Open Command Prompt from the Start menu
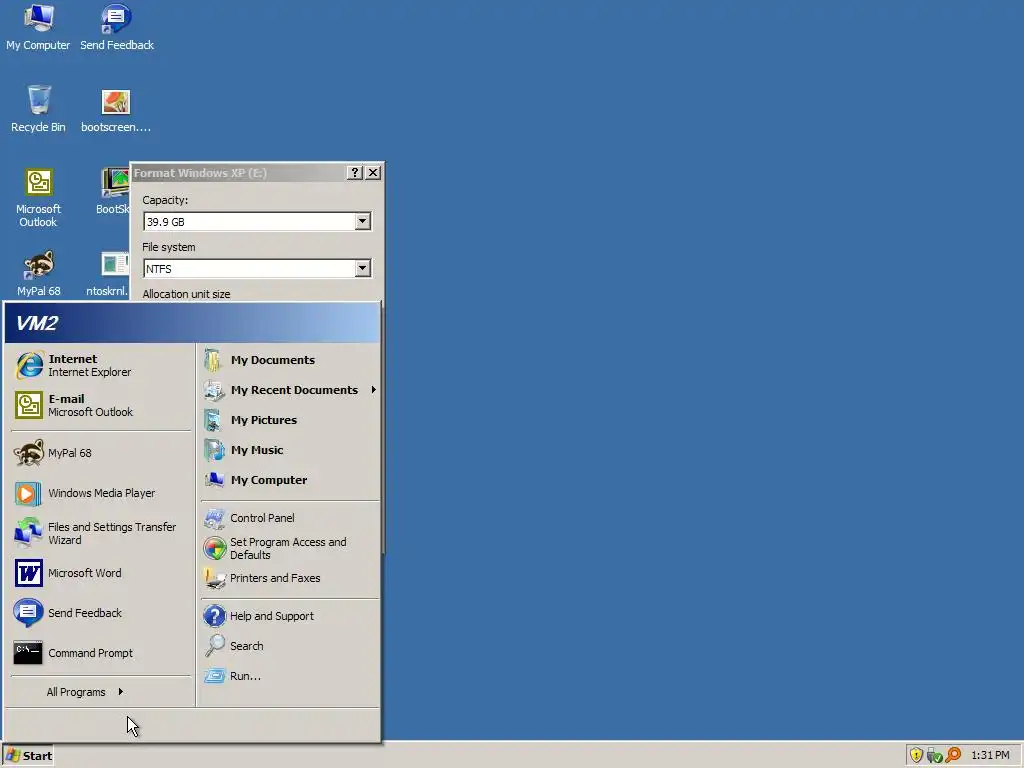 (x=101, y=652)
